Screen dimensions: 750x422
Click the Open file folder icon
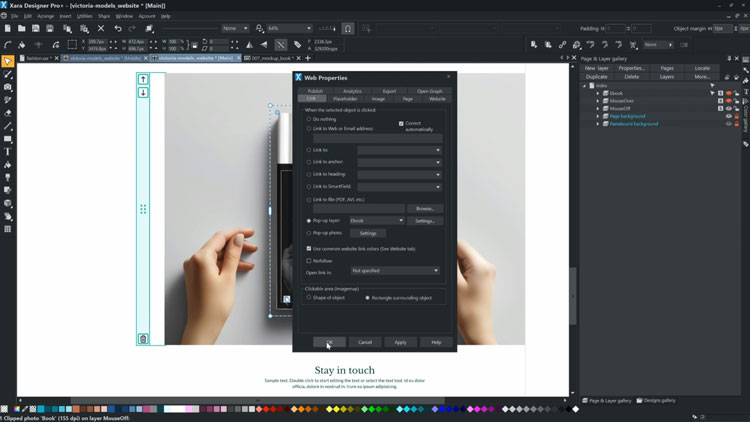click(x=22, y=29)
